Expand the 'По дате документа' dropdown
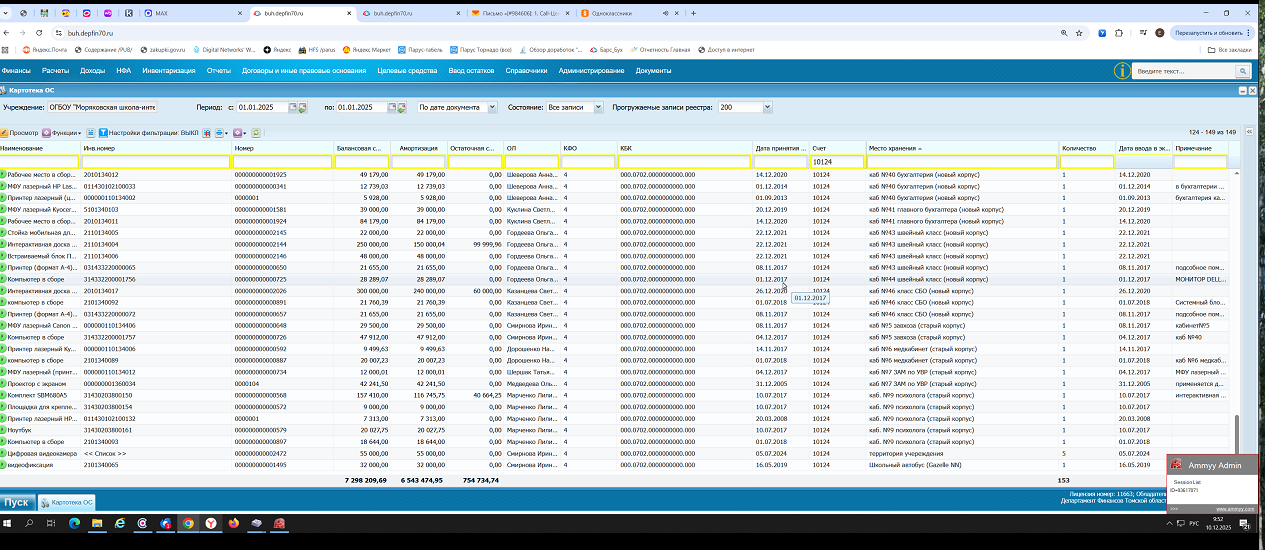 point(490,107)
